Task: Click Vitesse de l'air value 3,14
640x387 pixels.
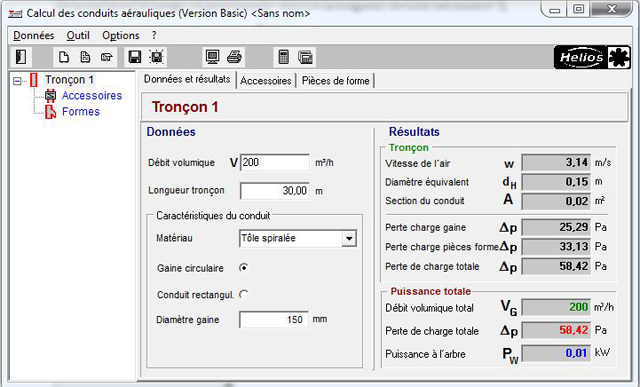Action: coord(556,162)
